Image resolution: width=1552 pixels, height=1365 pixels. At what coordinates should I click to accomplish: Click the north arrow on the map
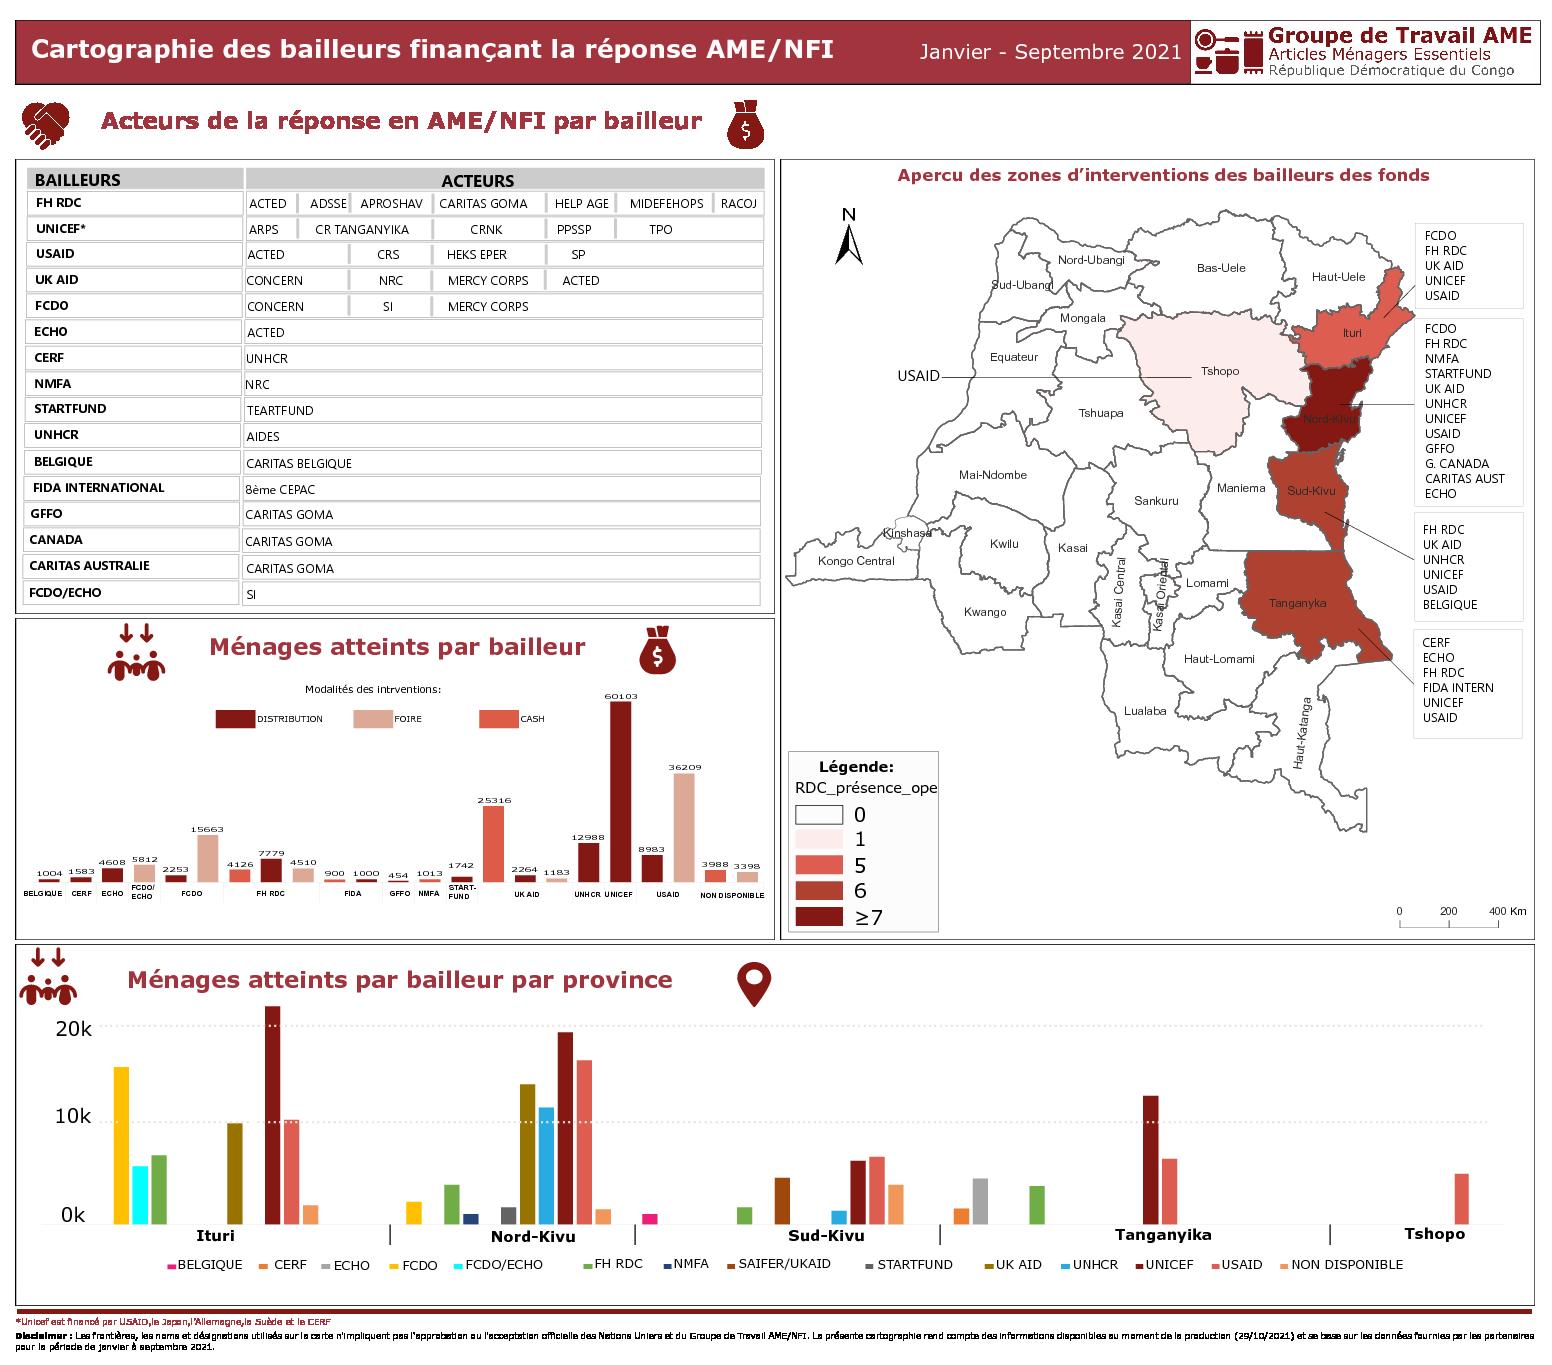coord(849,236)
